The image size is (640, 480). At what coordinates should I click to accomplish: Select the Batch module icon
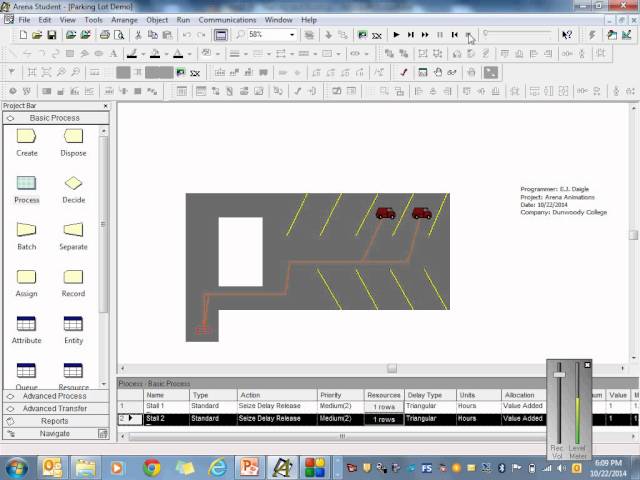pos(27,230)
